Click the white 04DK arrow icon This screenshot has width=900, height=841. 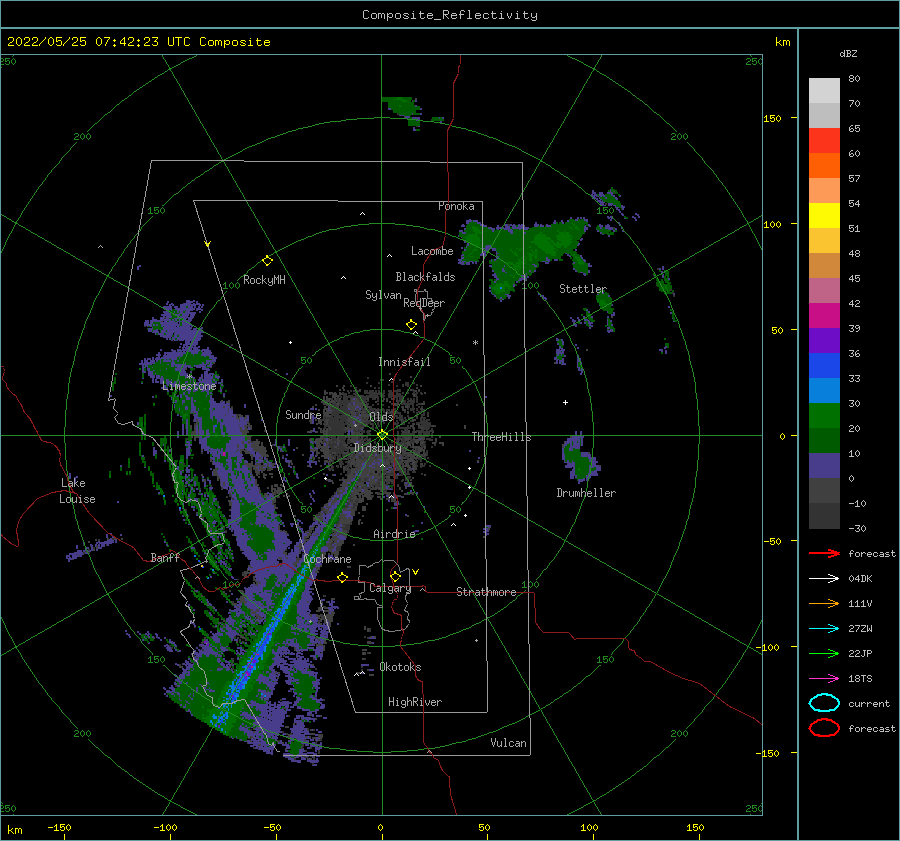(x=824, y=579)
